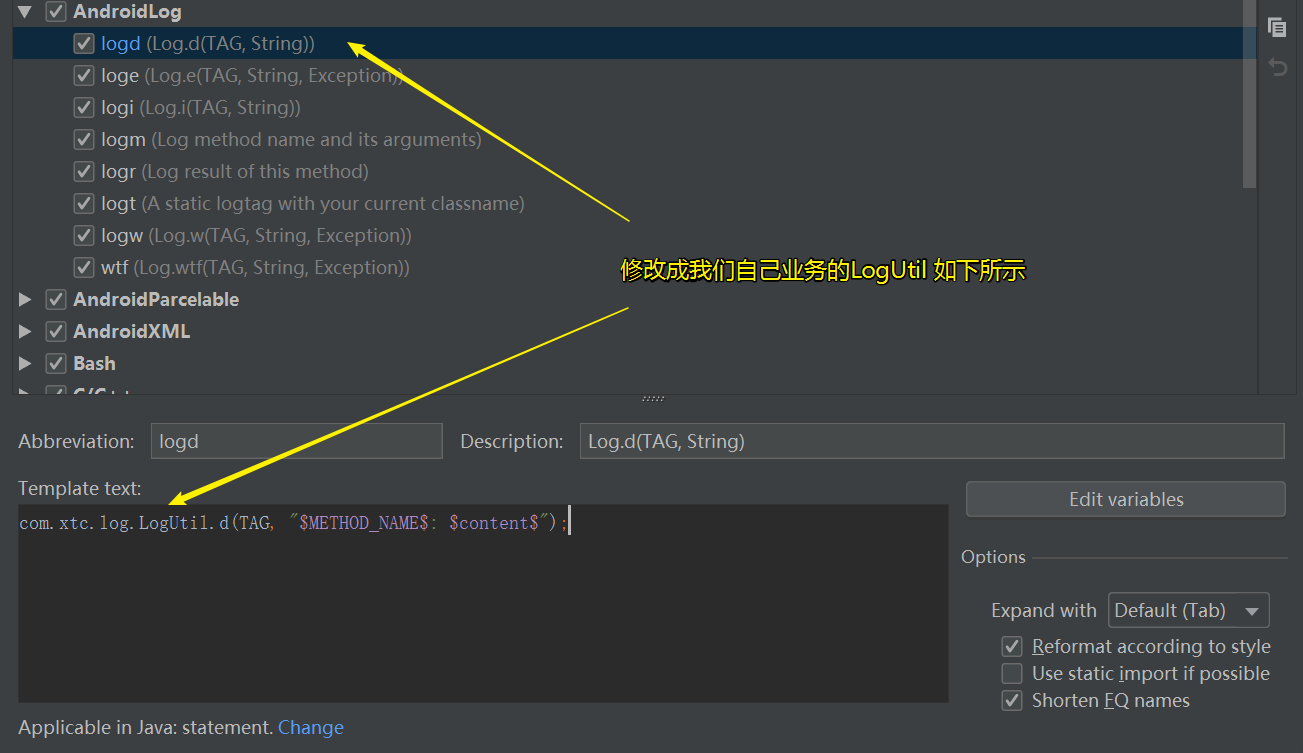This screenshot has height=753, width=1303.
Task: Toggle the AndroidParcelable group checkbox
Action: coord(55,299)
